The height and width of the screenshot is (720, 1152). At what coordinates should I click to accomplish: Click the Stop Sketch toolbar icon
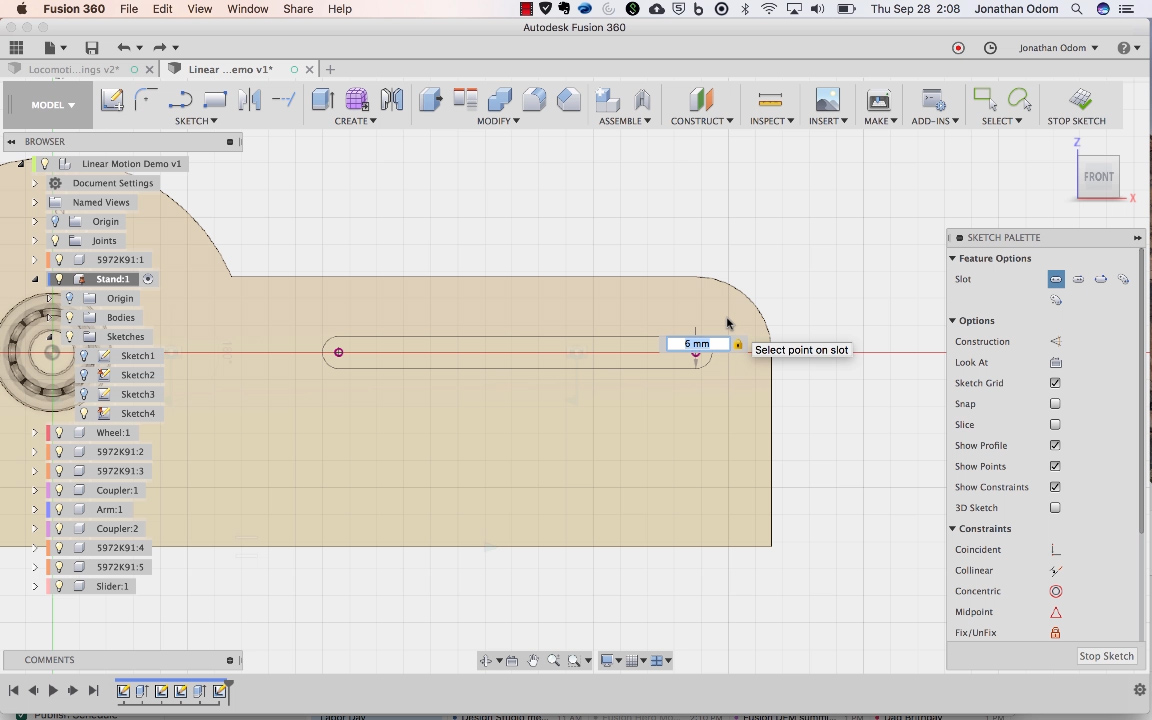tap(1080, 99)
